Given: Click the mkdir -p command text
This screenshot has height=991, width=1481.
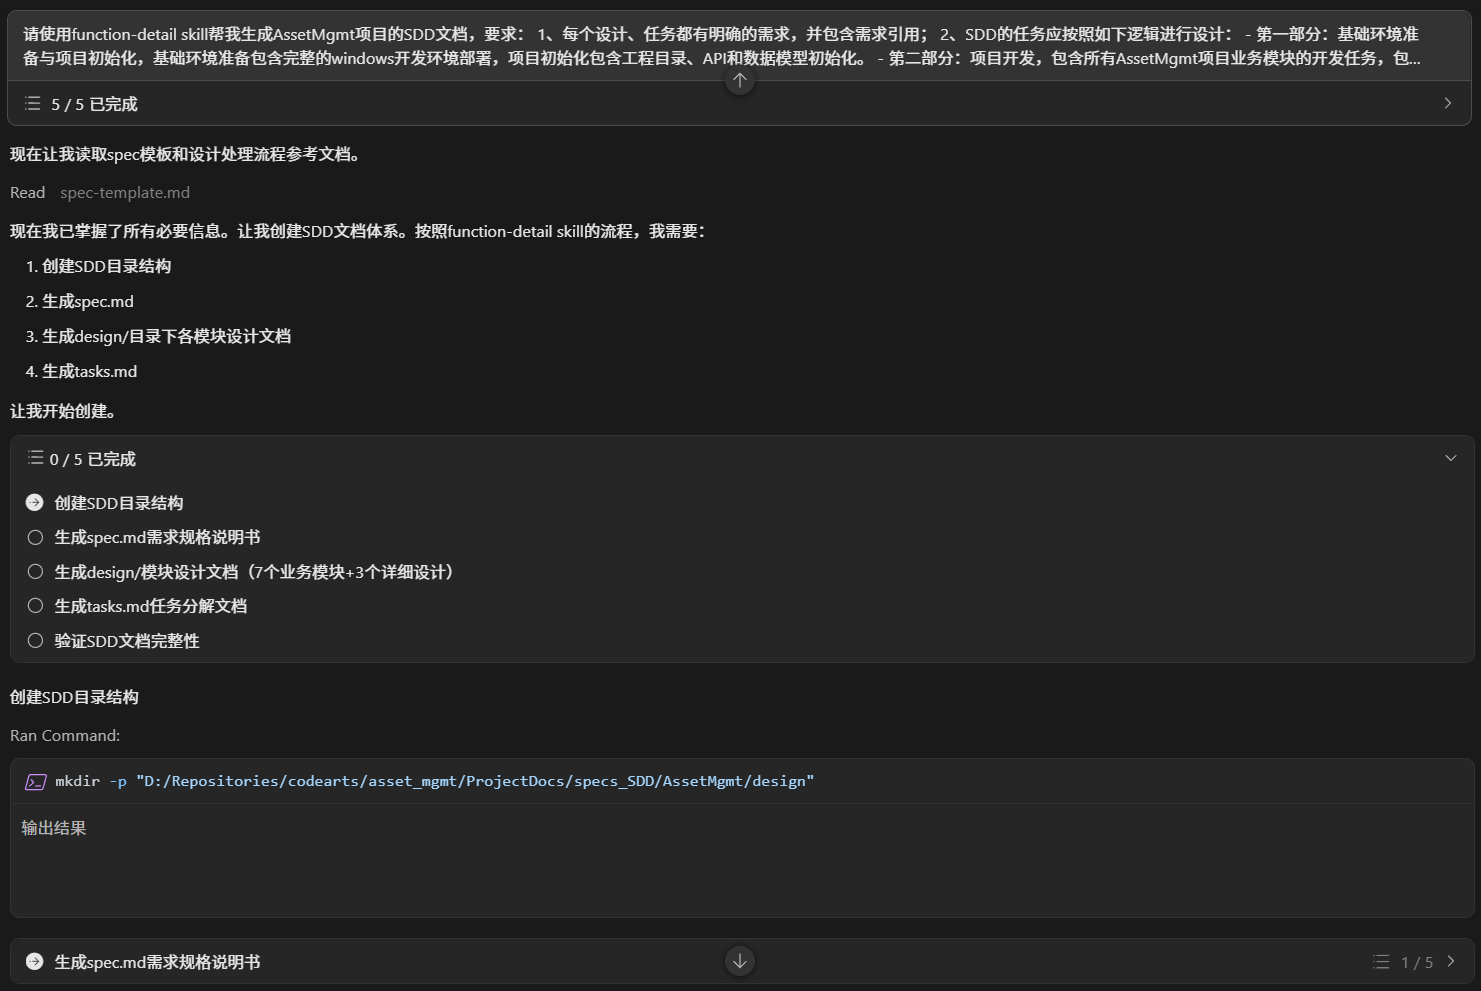Looking at the screenshot, I should 435,781.
